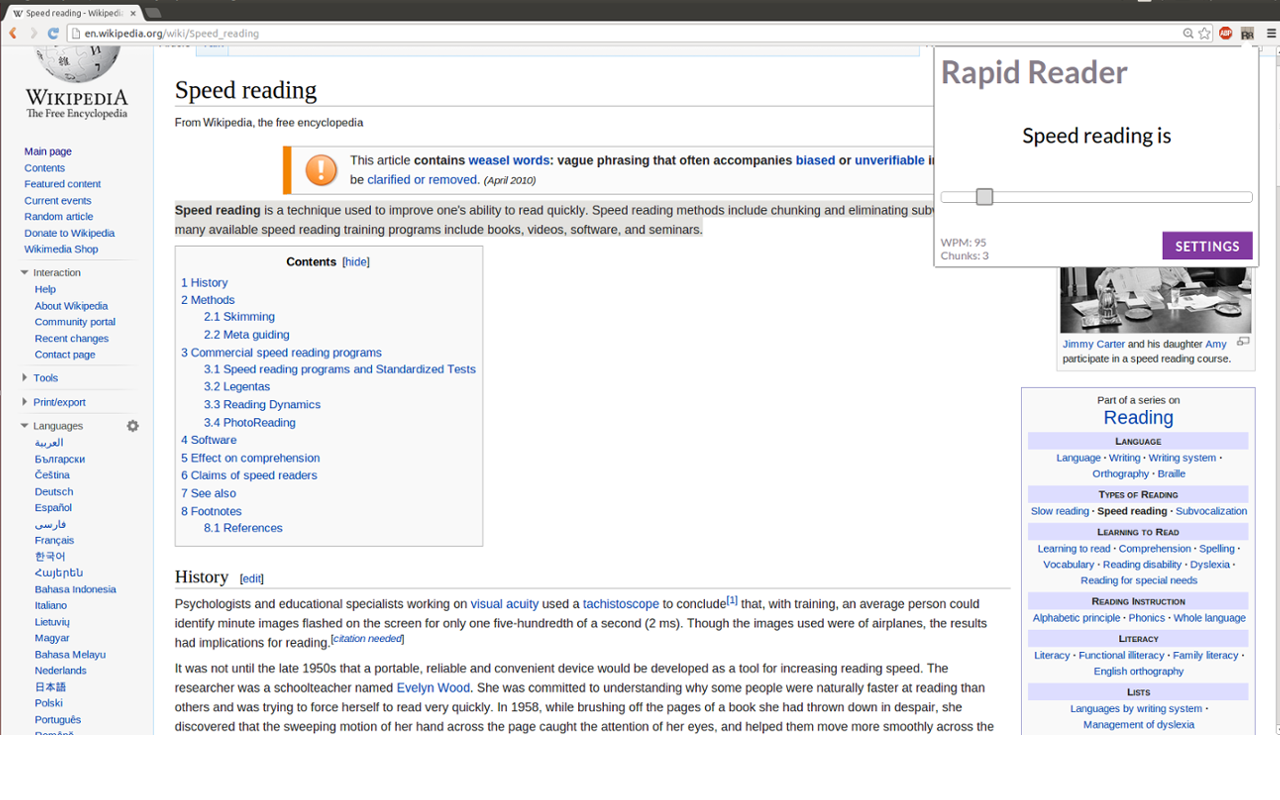Expand the Print/export sidebar section
This screenshot has height=800, width=1280.
(25, 402)
